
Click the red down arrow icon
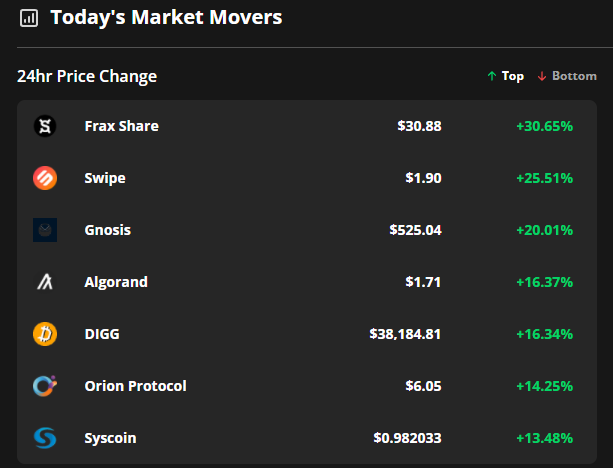click(x=542, y=76)
